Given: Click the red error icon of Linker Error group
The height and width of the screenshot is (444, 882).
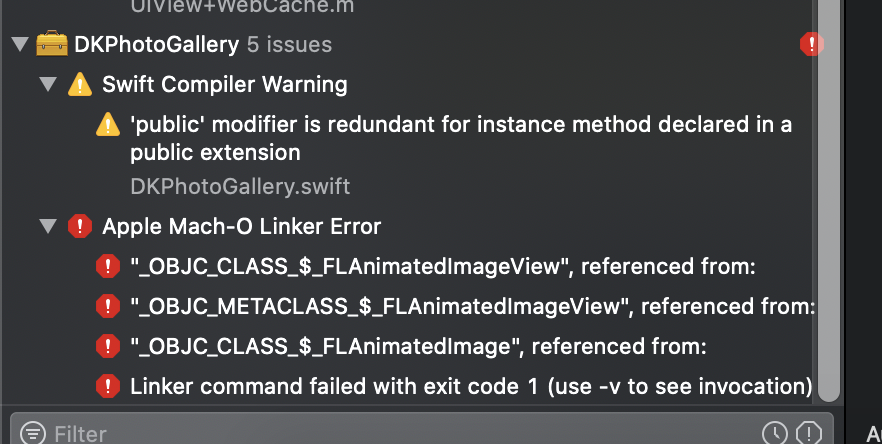Looking at the screenshot, I should (80, 226).
